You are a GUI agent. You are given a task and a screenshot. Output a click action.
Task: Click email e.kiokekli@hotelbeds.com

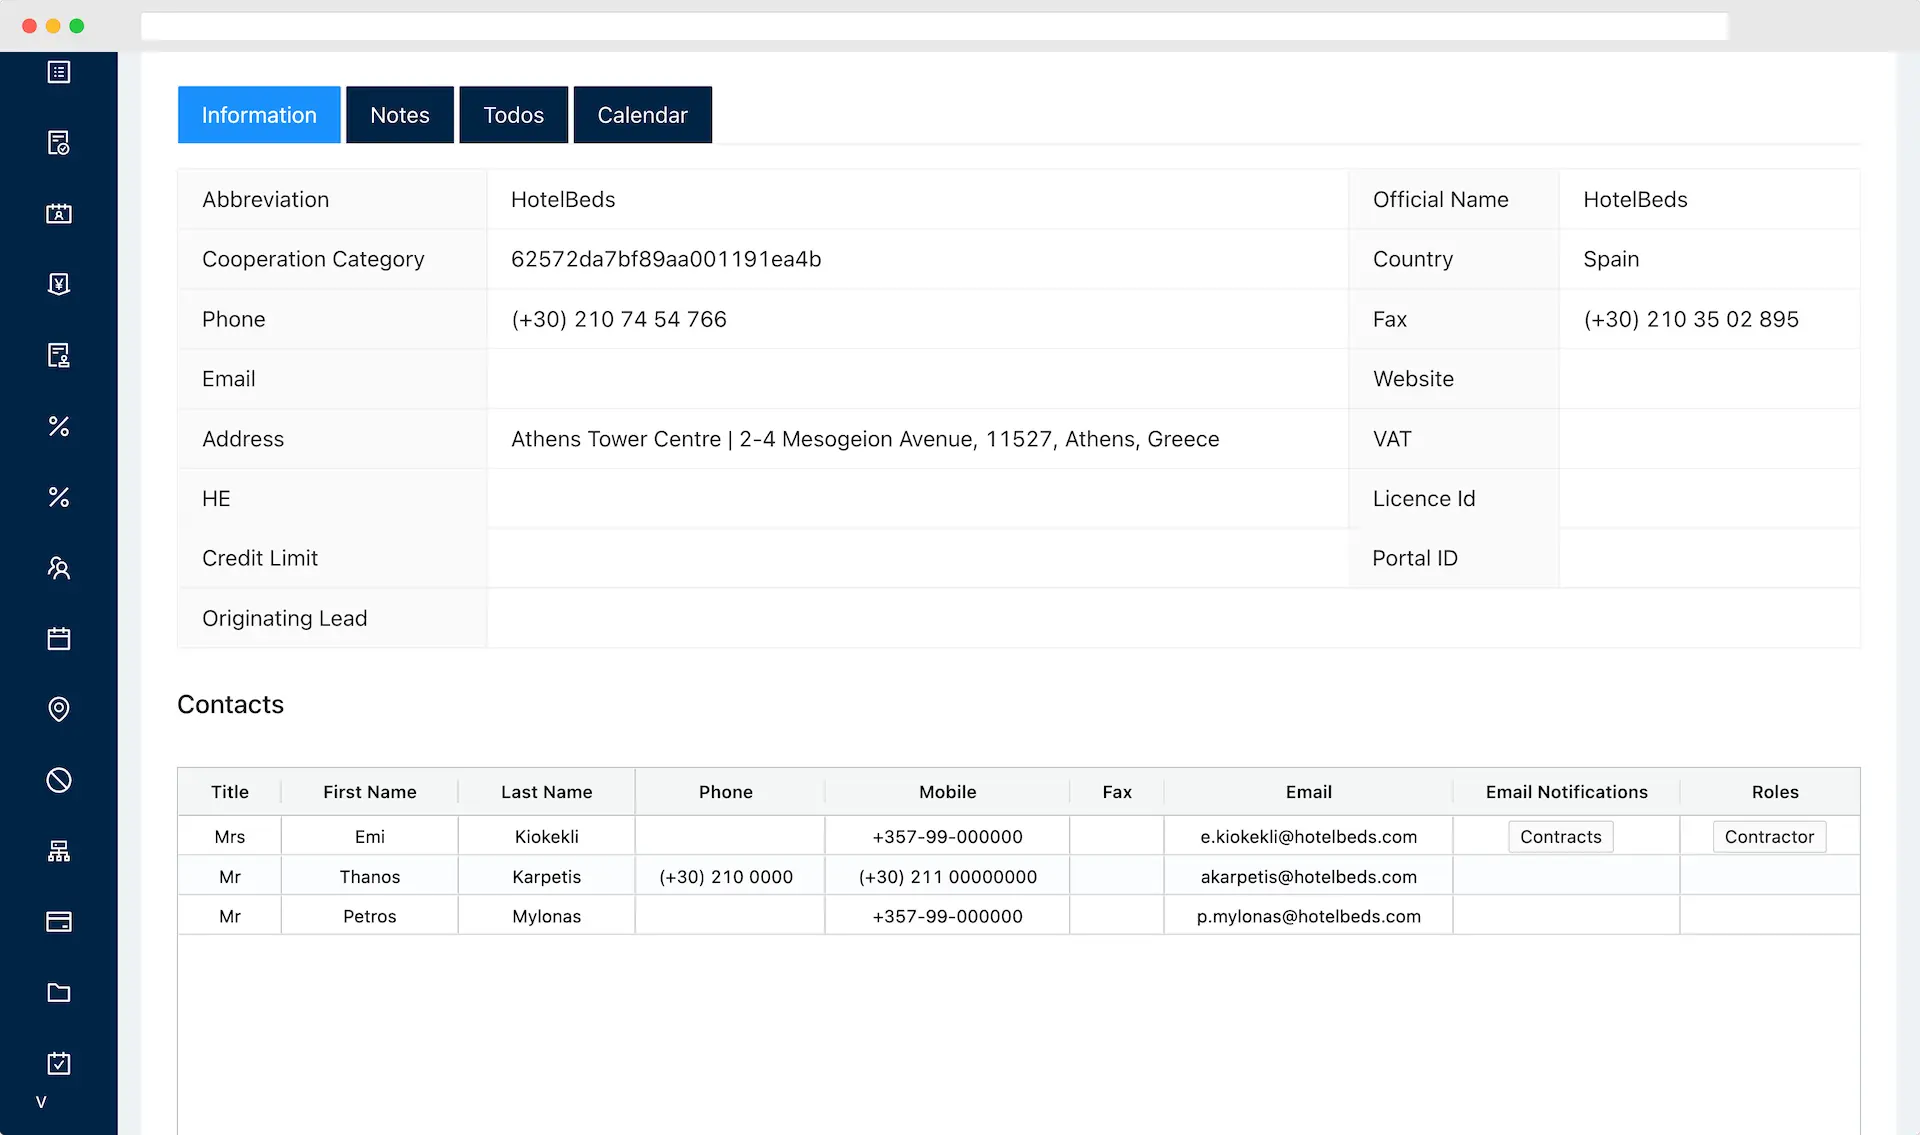(x=1309, y=837)
